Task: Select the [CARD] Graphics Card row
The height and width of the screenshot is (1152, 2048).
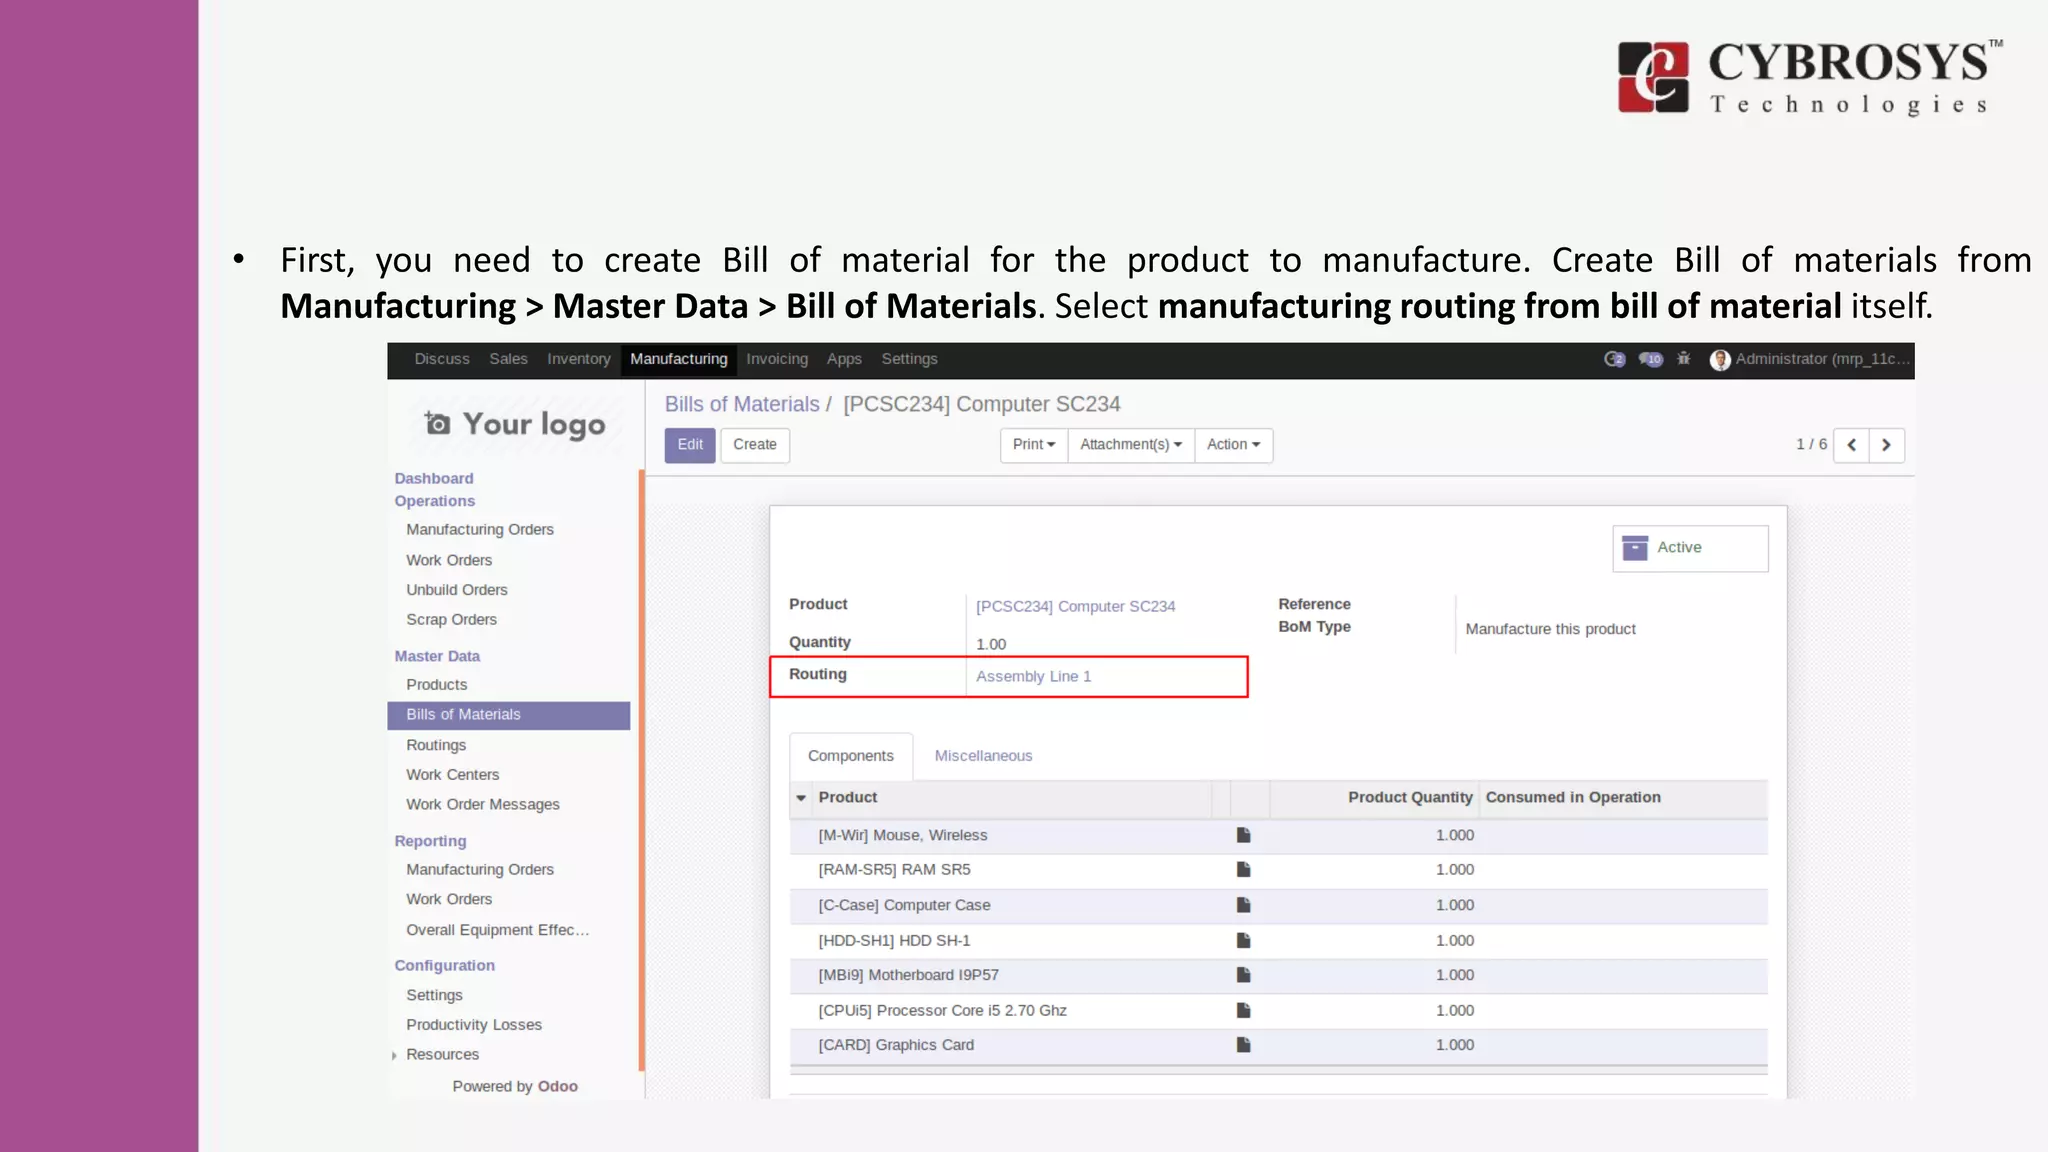Action: [x=1278, y=1046]
